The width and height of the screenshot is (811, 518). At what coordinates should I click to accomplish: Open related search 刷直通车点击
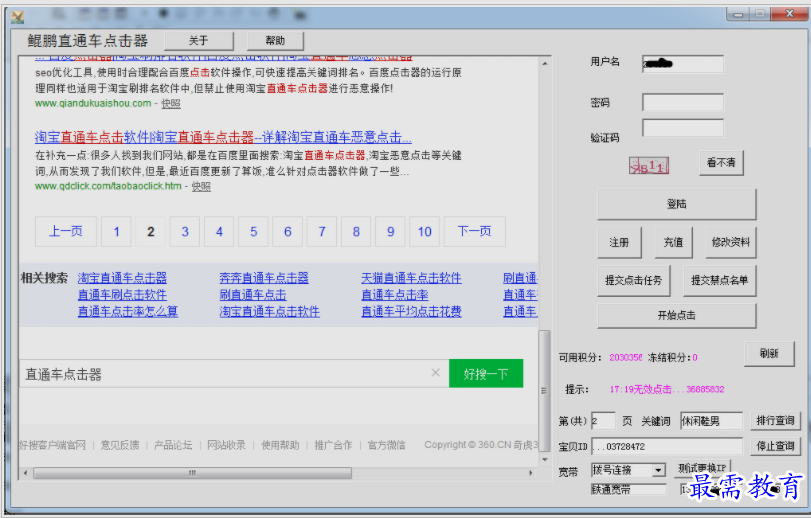click(x=253, y=295)
